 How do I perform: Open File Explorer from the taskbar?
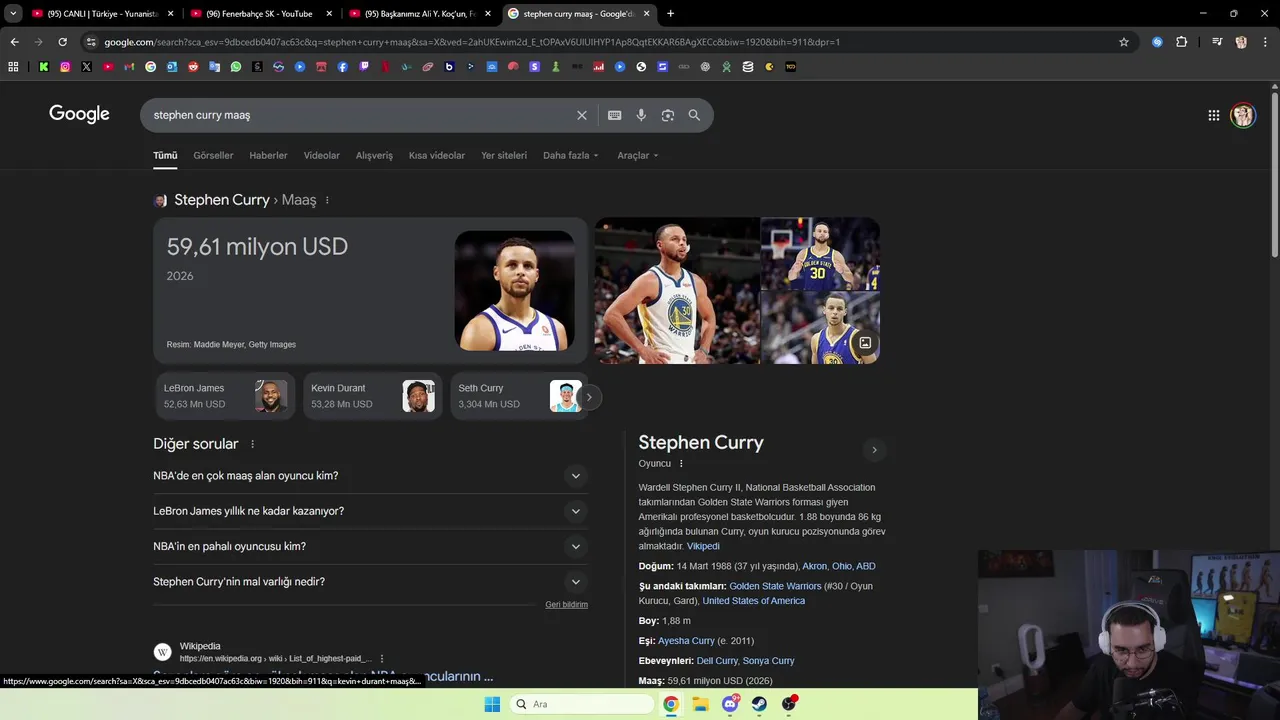pyautogui.click(x=701, y=704)
